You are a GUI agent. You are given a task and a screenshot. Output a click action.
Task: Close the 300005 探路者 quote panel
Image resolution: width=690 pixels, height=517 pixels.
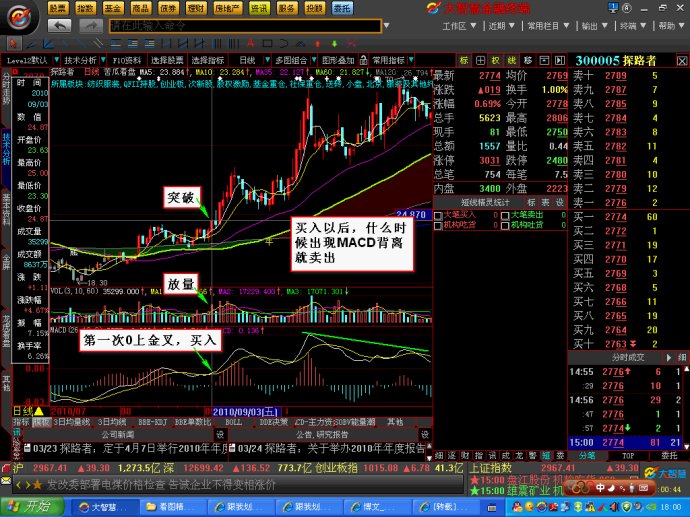[x=682, y=61]
